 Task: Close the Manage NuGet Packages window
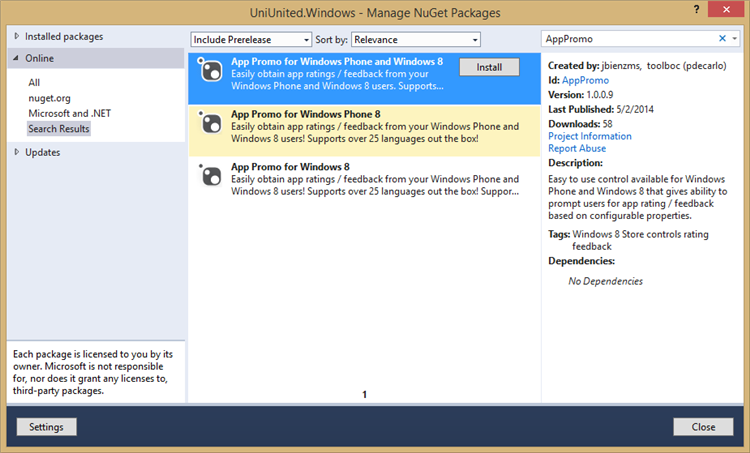pos(726,10)
